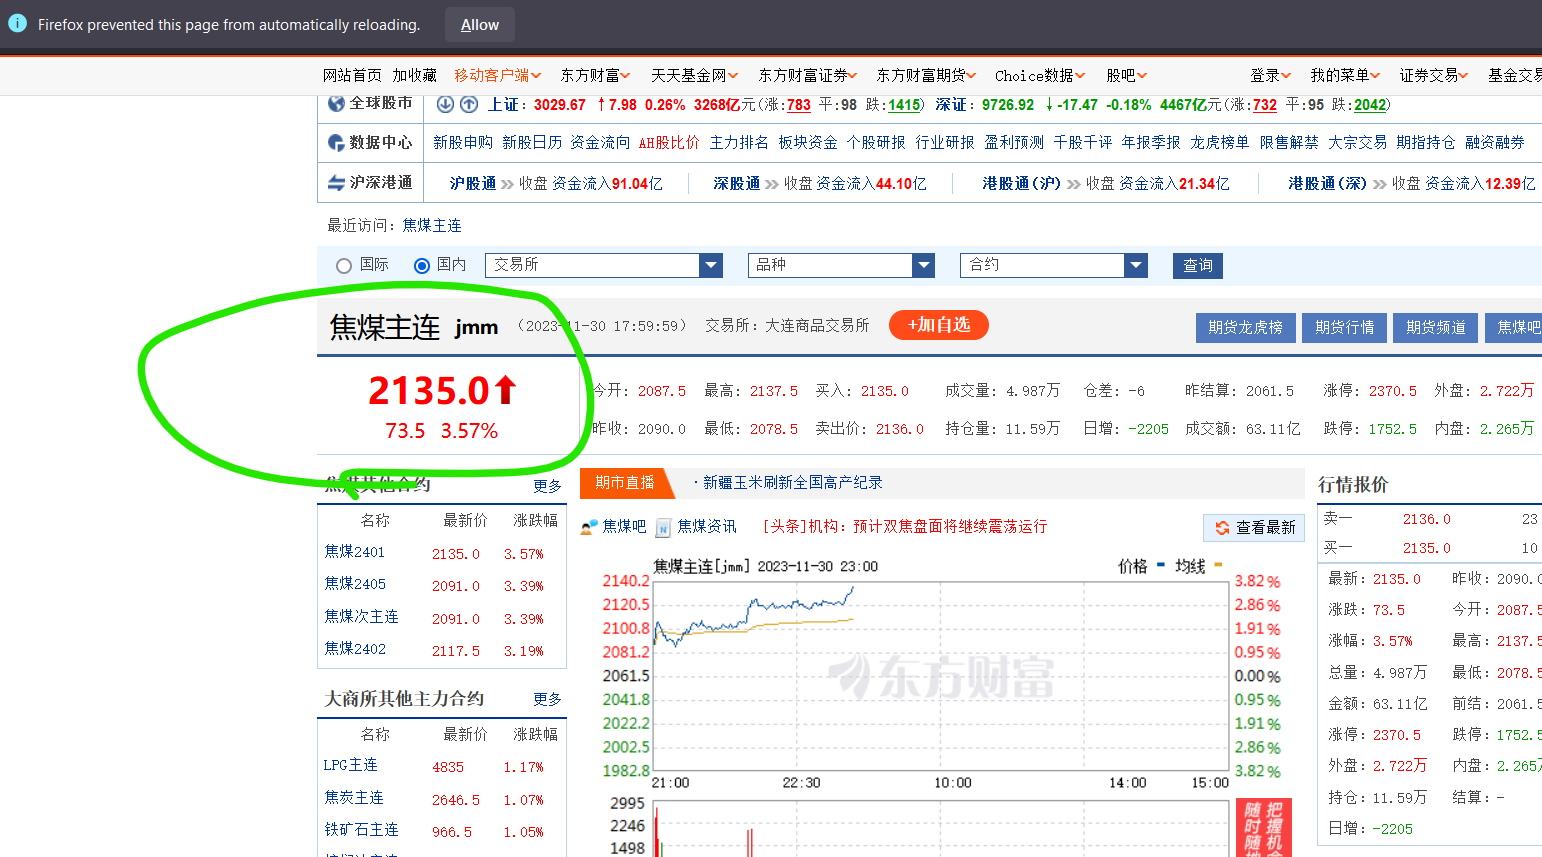
Task: Expand the 移动客户端 menu
Action: 497,75
